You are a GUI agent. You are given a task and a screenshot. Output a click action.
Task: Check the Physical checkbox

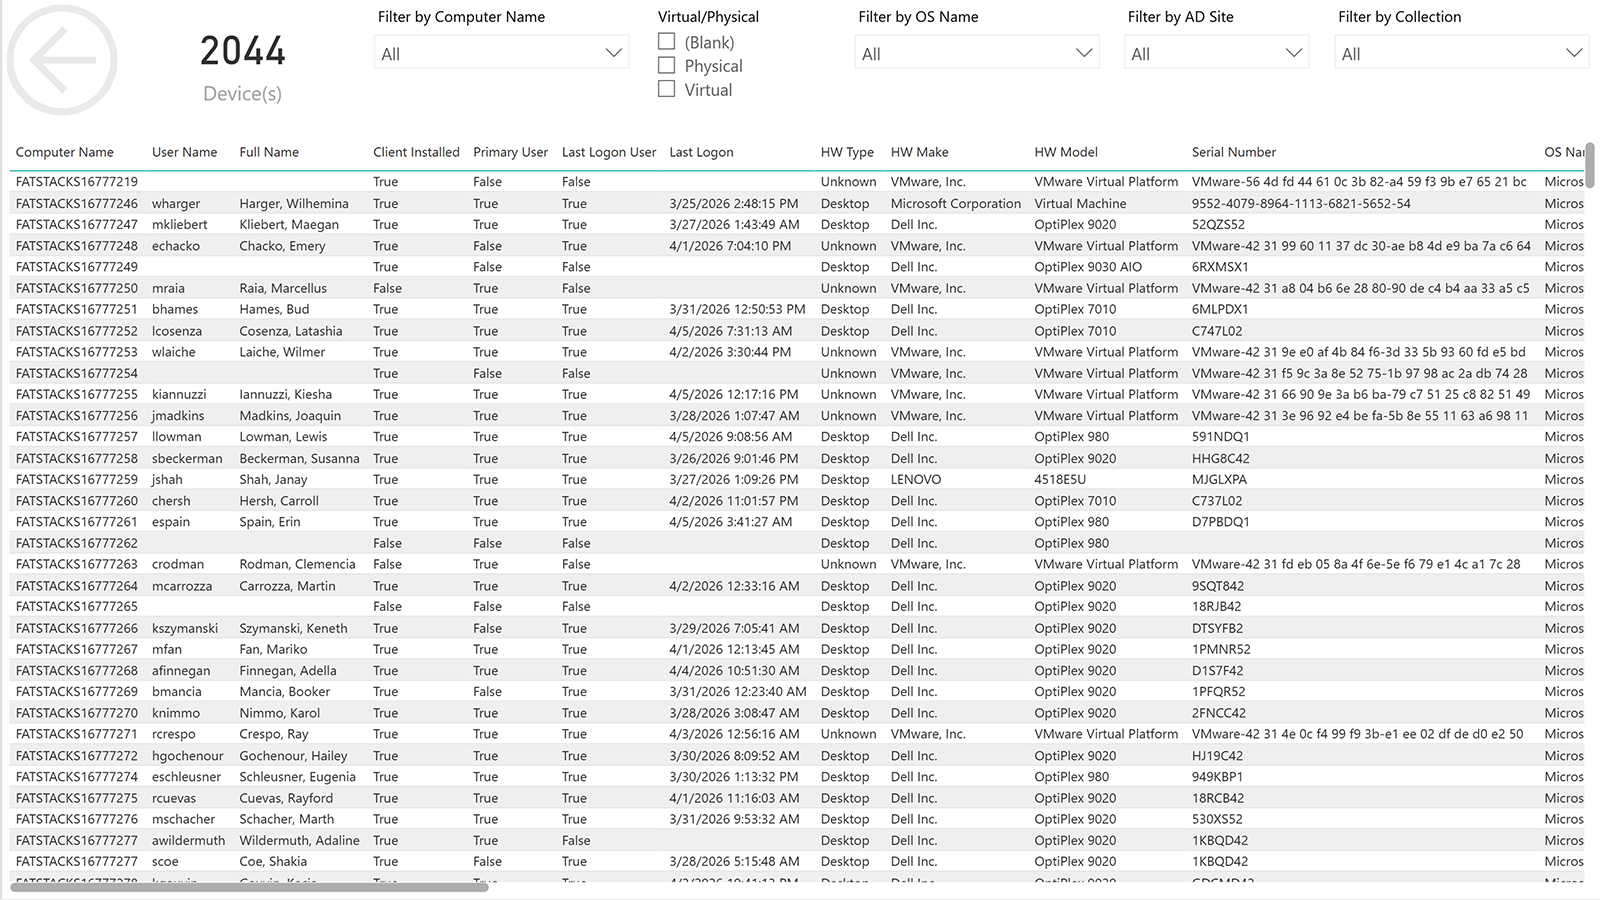(667, 65)
